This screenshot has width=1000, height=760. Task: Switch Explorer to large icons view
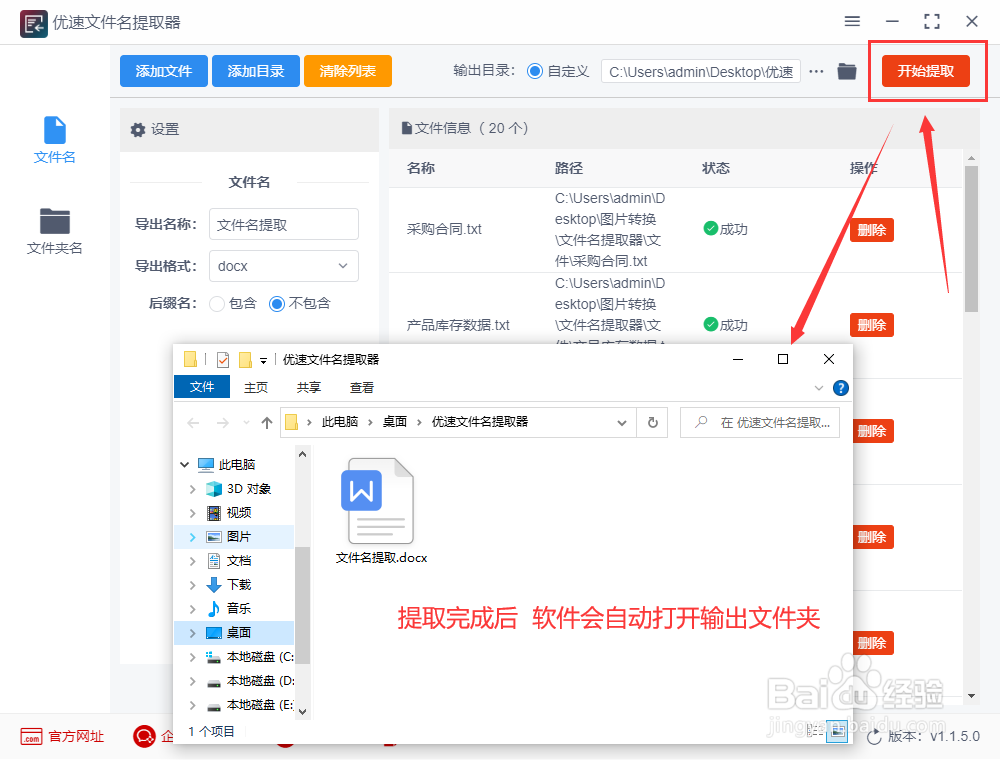coord(837,731)
